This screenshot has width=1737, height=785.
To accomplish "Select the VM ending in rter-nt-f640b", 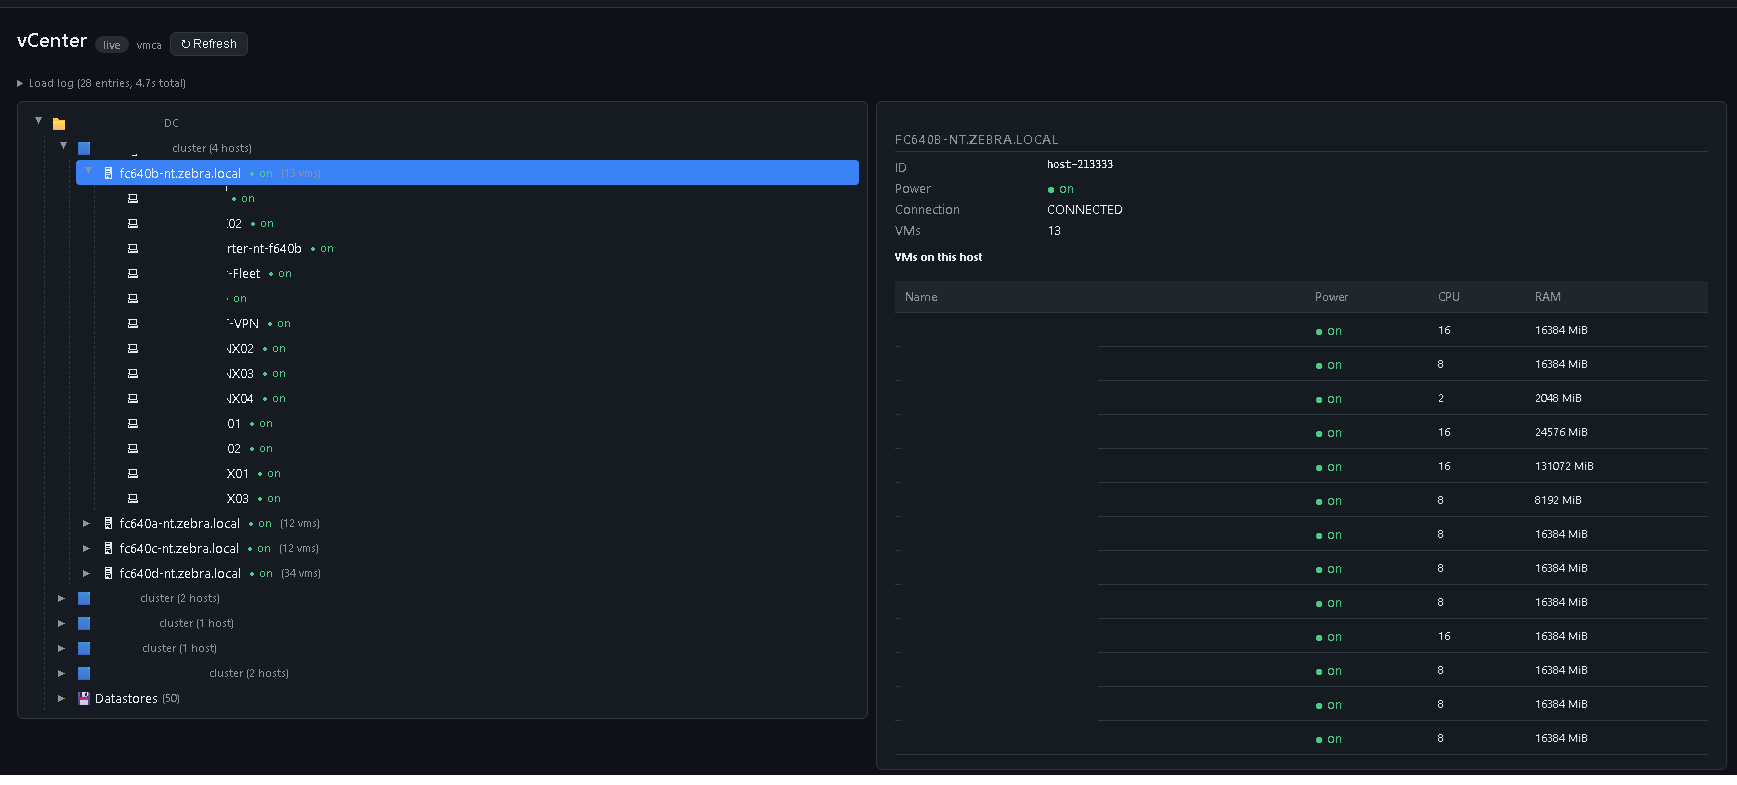I will click(264, 248).
